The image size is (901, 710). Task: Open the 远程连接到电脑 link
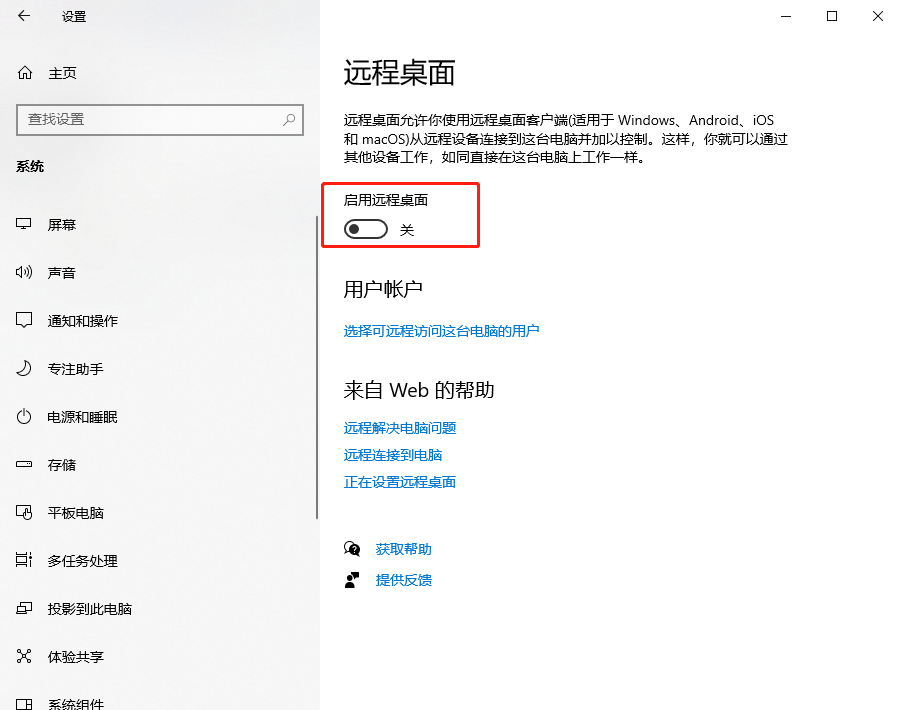pyautogui.click(x=393, y=455)
